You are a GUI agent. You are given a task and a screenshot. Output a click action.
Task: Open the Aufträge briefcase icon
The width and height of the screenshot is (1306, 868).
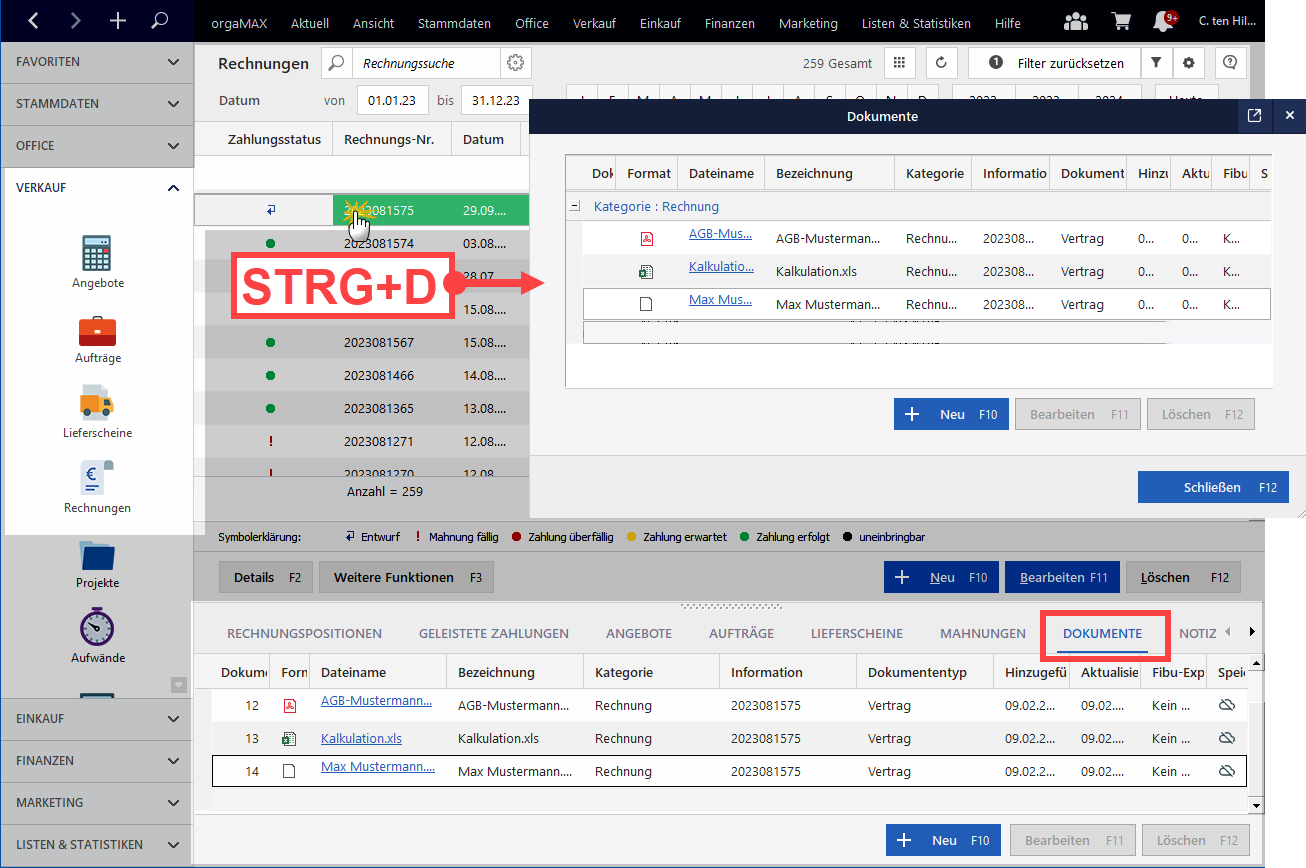pyautogui.click(x=97, y=331)
